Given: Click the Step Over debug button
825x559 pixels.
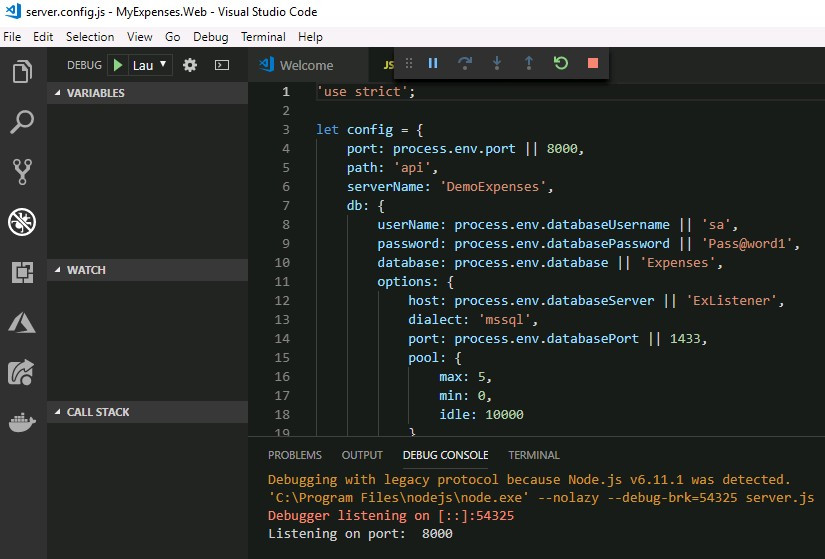Looking at the screenshot, I should pyautogui.click(x=465, y=63).
